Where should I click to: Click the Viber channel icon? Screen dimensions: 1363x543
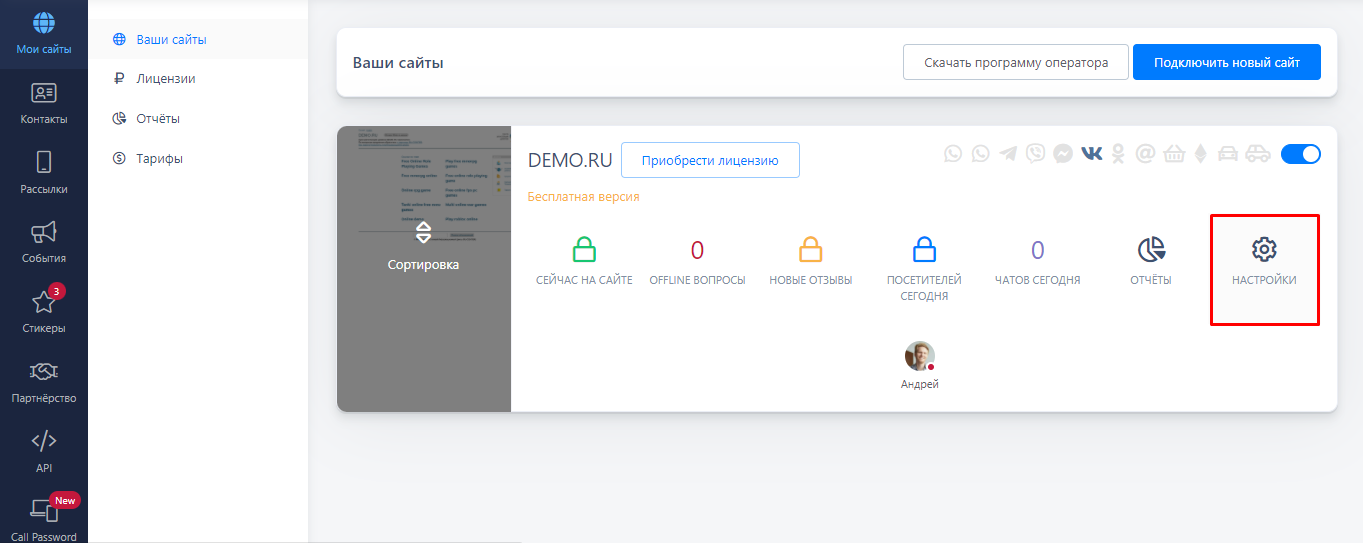(1036, 153)
